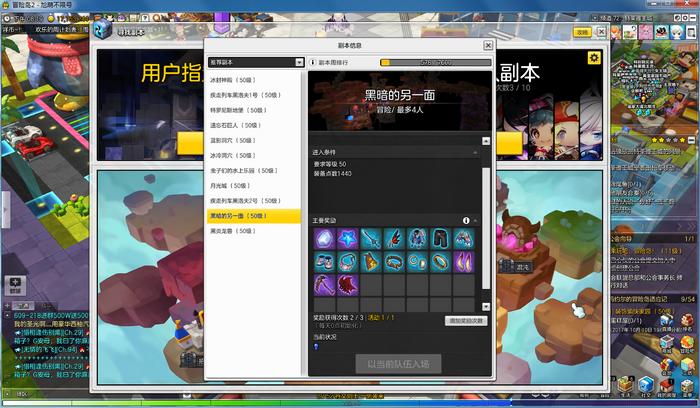Click the 主要奖励 info icon
700x408 pixels.
(466, 221)
